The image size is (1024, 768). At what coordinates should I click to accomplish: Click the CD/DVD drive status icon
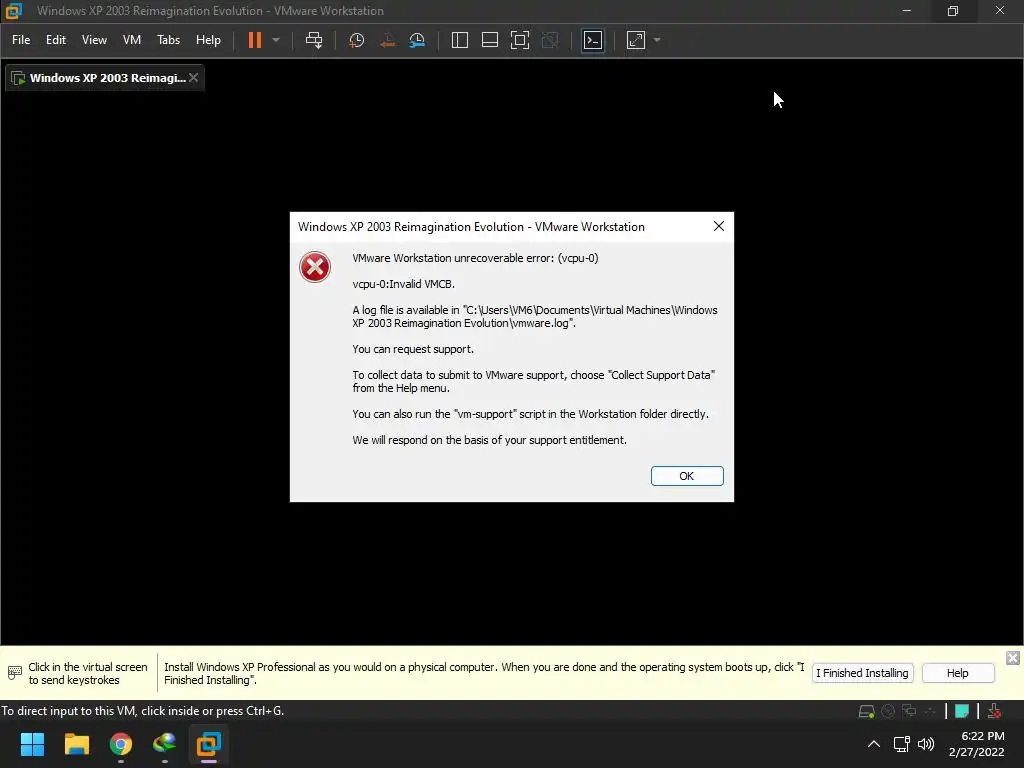pos(888,711)
